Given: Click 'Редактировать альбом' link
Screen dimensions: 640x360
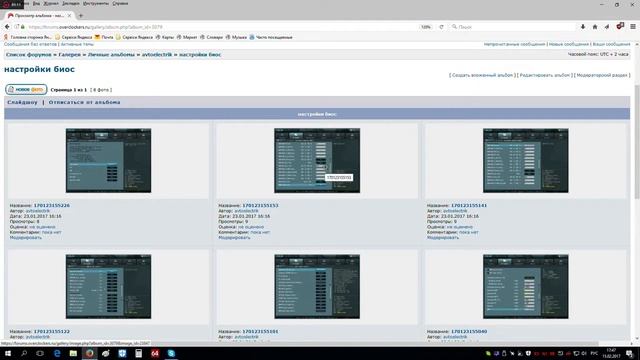Looking at the screenshot, I should click(544, 75).
